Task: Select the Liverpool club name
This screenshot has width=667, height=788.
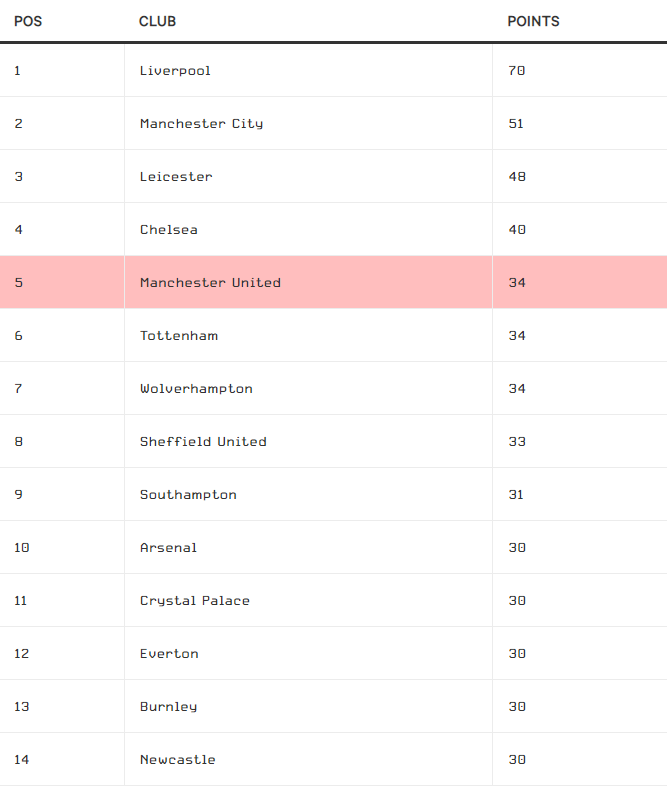Action: click(175, 71)
